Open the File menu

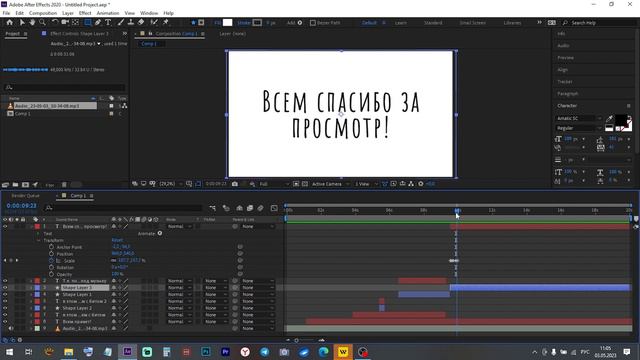[x=7, y=13]
